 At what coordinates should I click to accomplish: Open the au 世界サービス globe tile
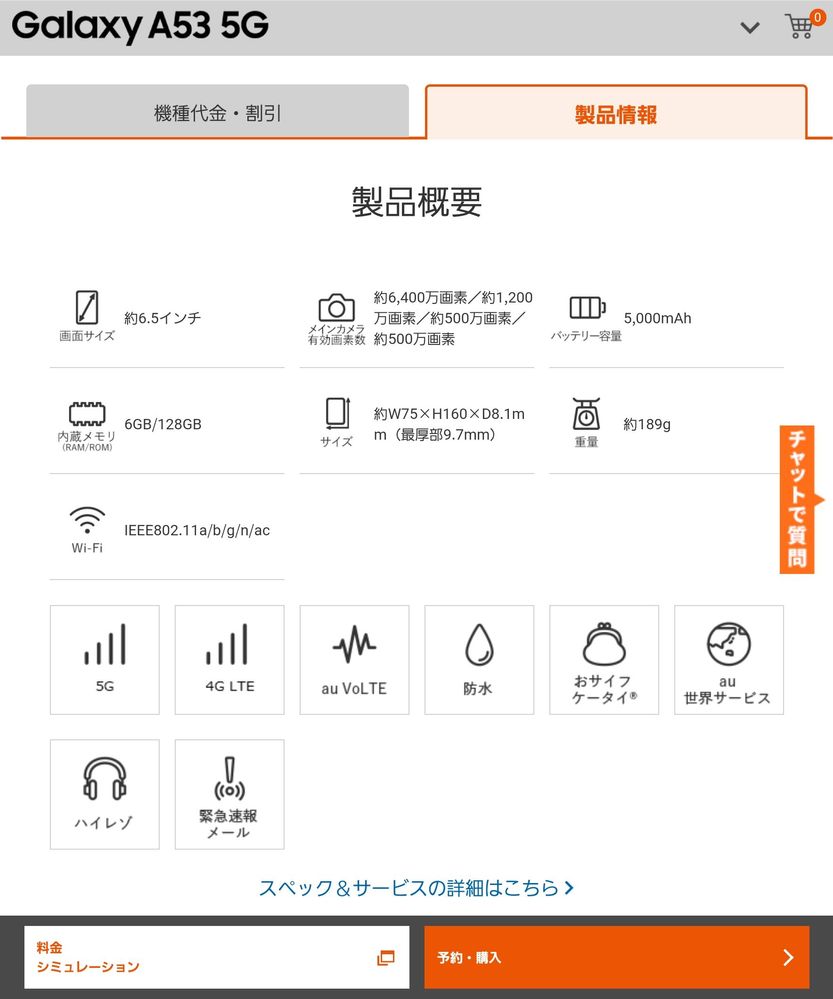(729, 660)
